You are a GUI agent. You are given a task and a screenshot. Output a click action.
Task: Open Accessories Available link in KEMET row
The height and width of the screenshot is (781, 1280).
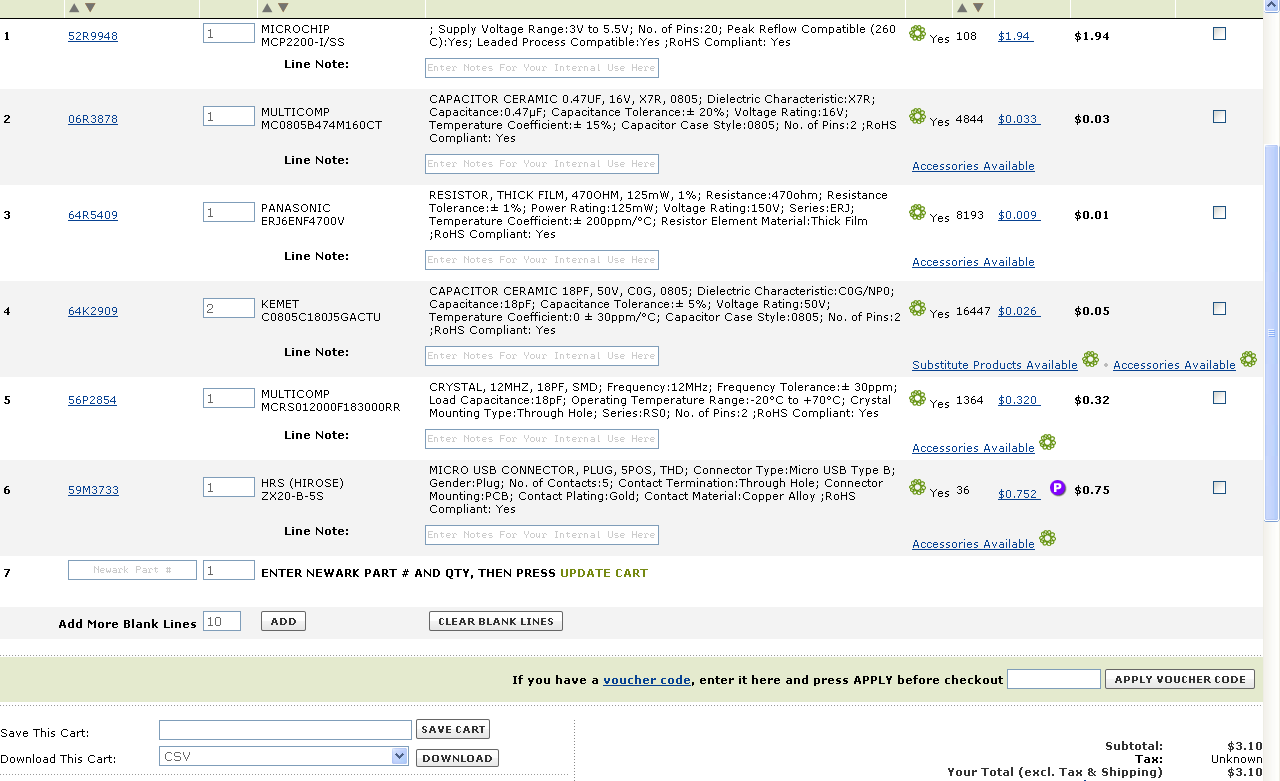coord(1174,365)
